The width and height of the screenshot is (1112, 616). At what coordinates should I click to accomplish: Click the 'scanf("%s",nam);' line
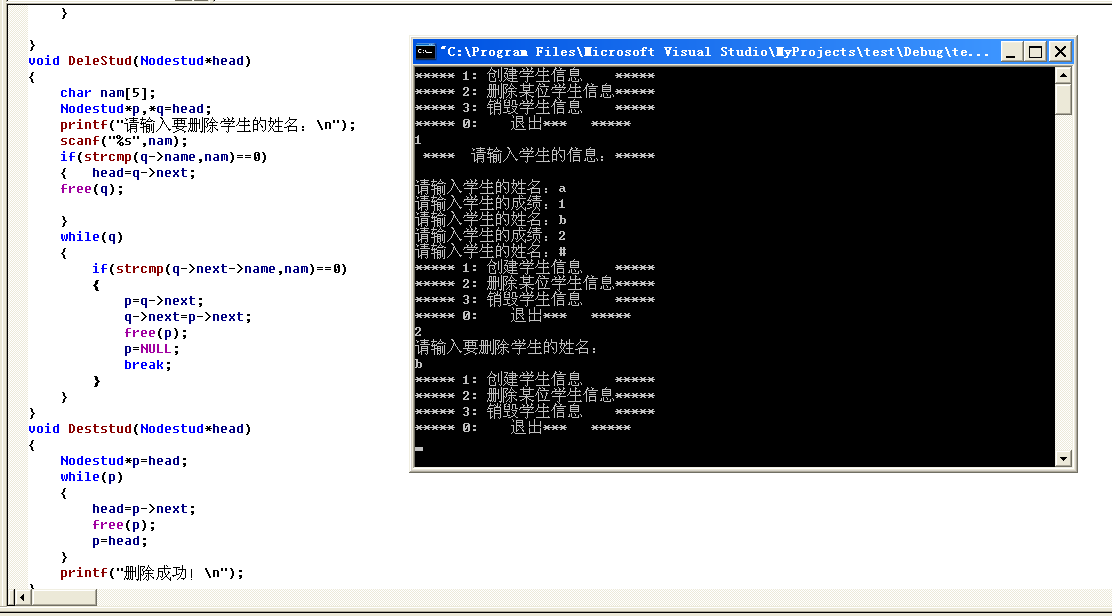[124, 141]
